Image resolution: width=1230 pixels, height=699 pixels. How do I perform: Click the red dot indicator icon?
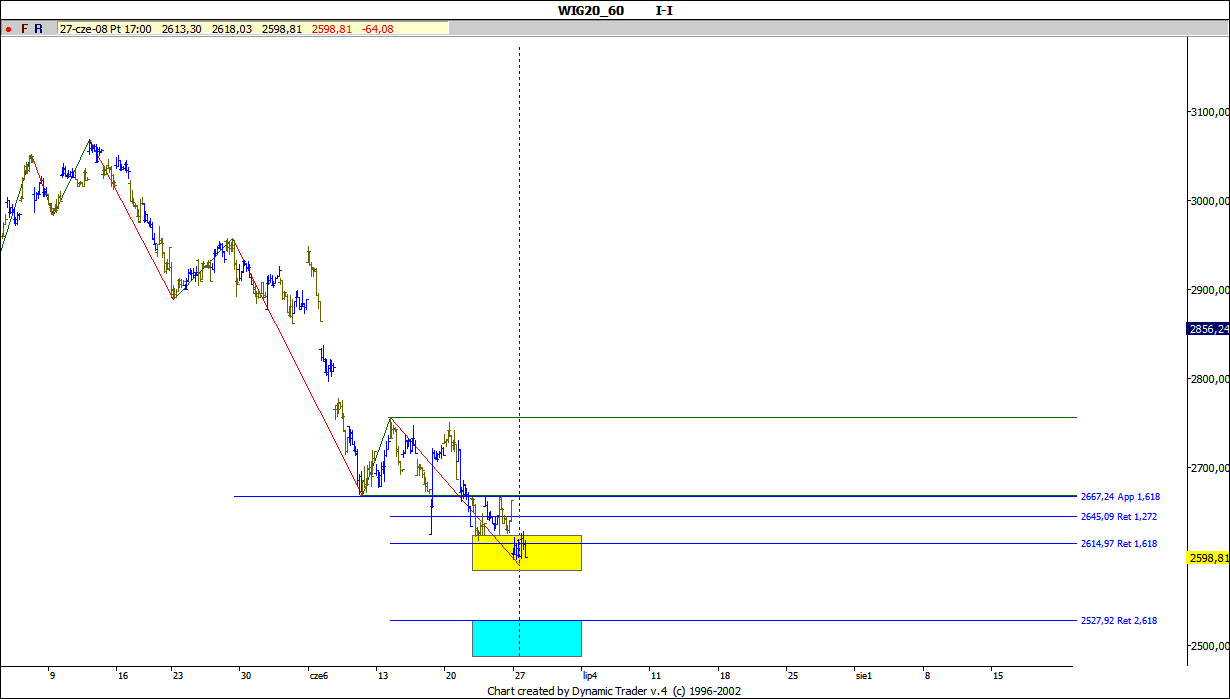(x=9, y=29)
